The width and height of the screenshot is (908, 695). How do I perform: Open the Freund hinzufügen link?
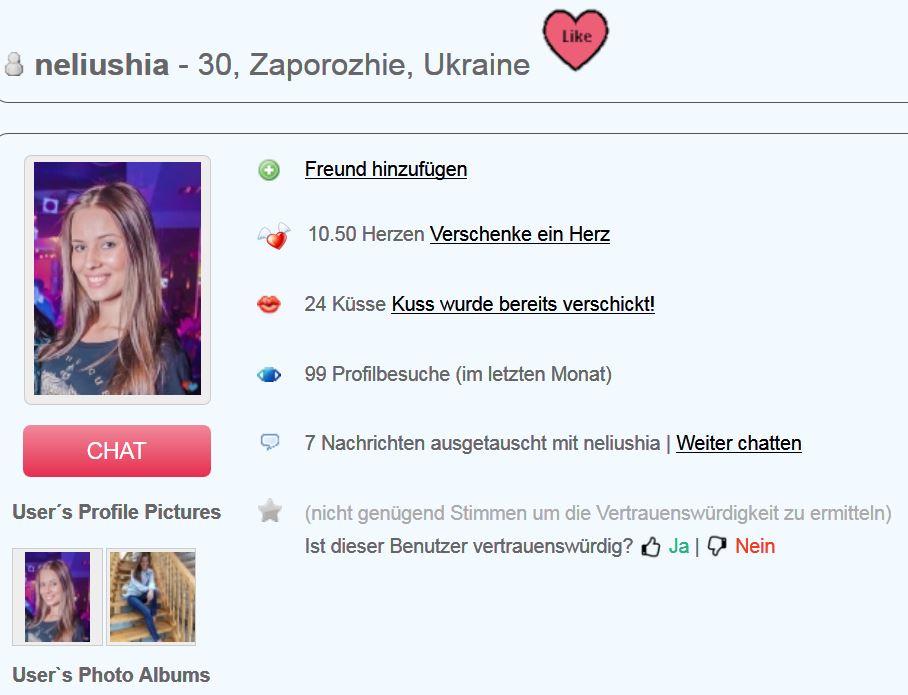coord(386,169)
